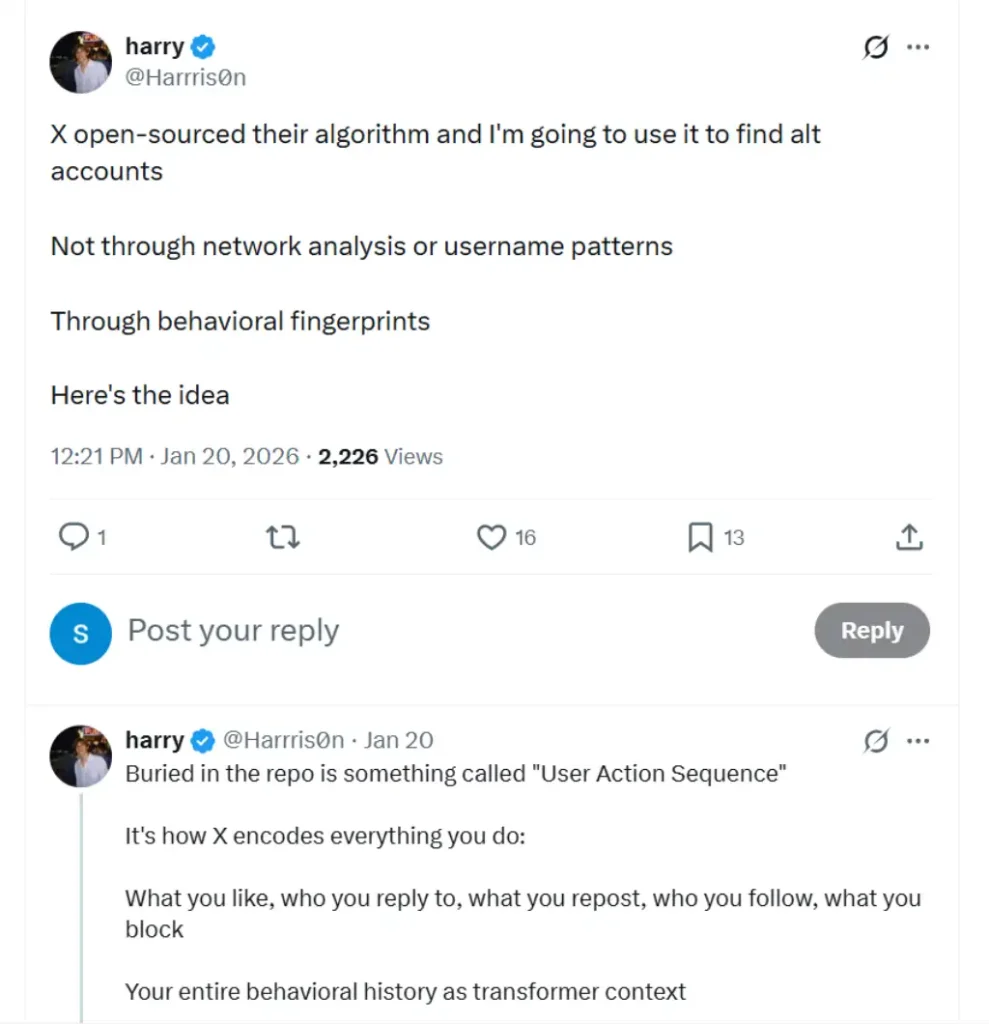
Task: Open three-dot More menu on reply post
Action: 917,741
